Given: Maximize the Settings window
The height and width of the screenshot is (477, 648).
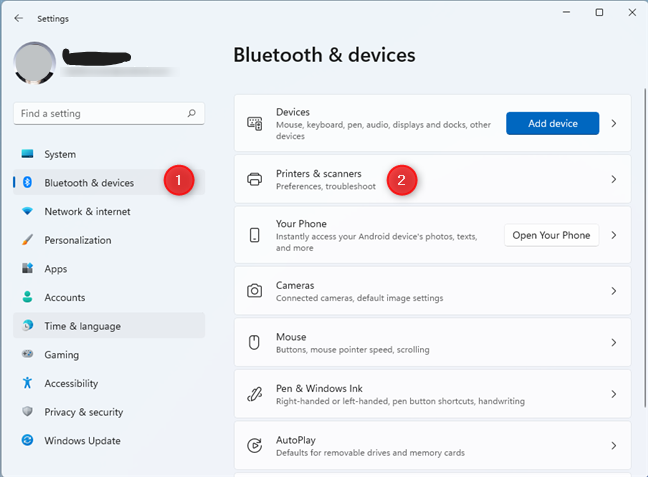Looking at the screenshot, I should tap(599, 12).
